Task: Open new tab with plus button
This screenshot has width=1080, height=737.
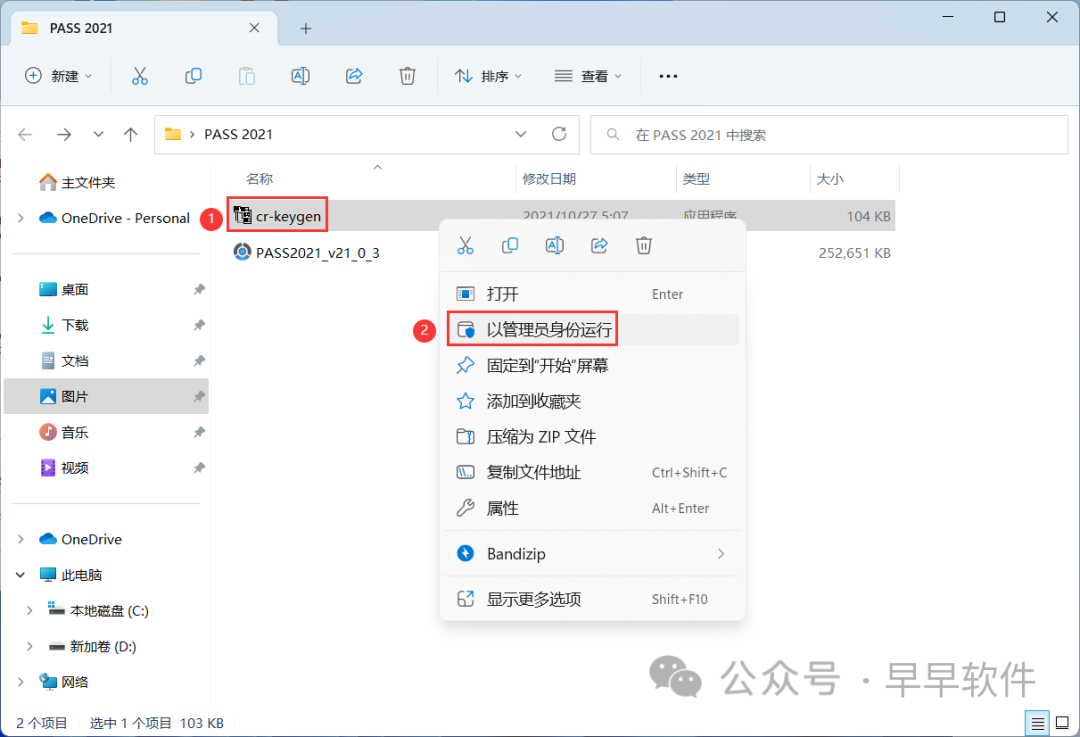Action: point(306,28)
